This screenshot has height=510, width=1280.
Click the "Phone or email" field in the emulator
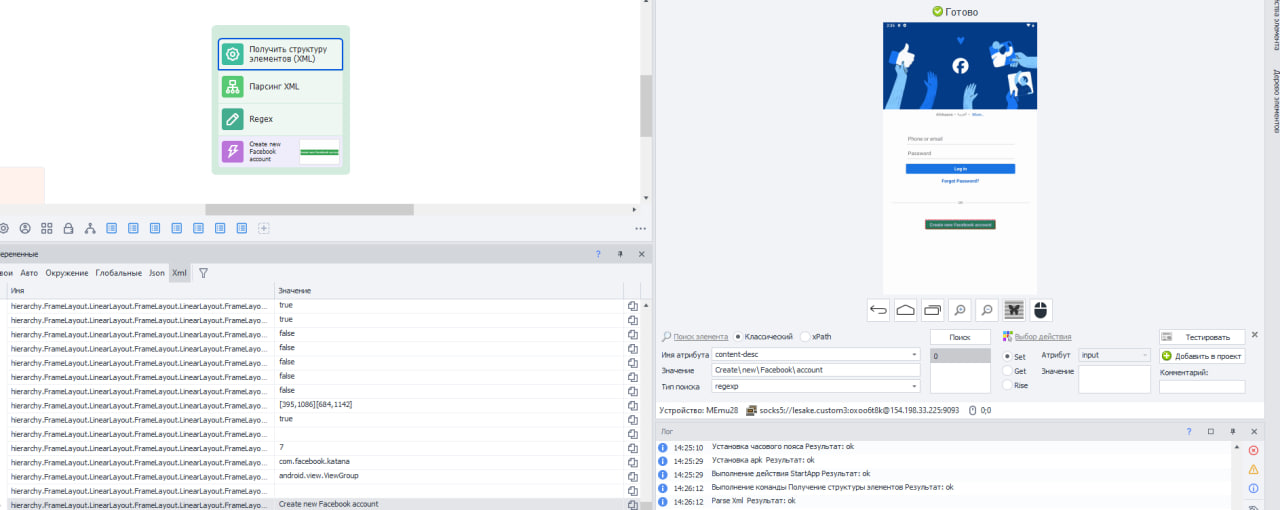coord(960,139)
